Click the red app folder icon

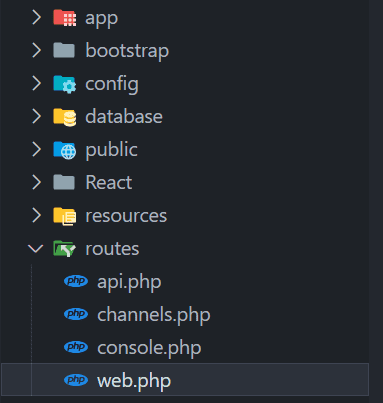click(x=65, y=18)
